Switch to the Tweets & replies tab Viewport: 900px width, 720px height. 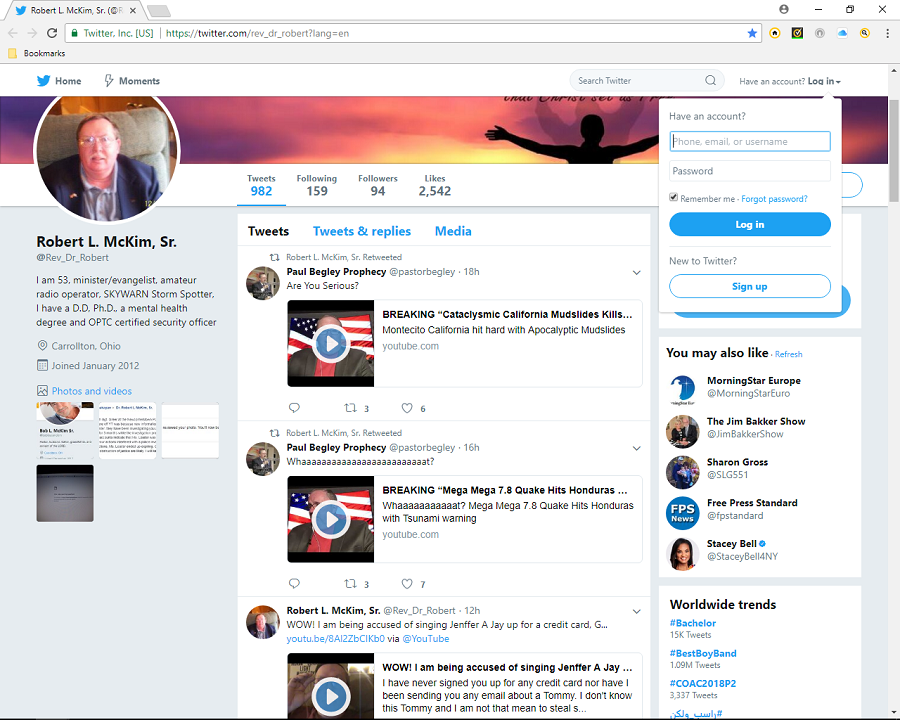(362, 231)
